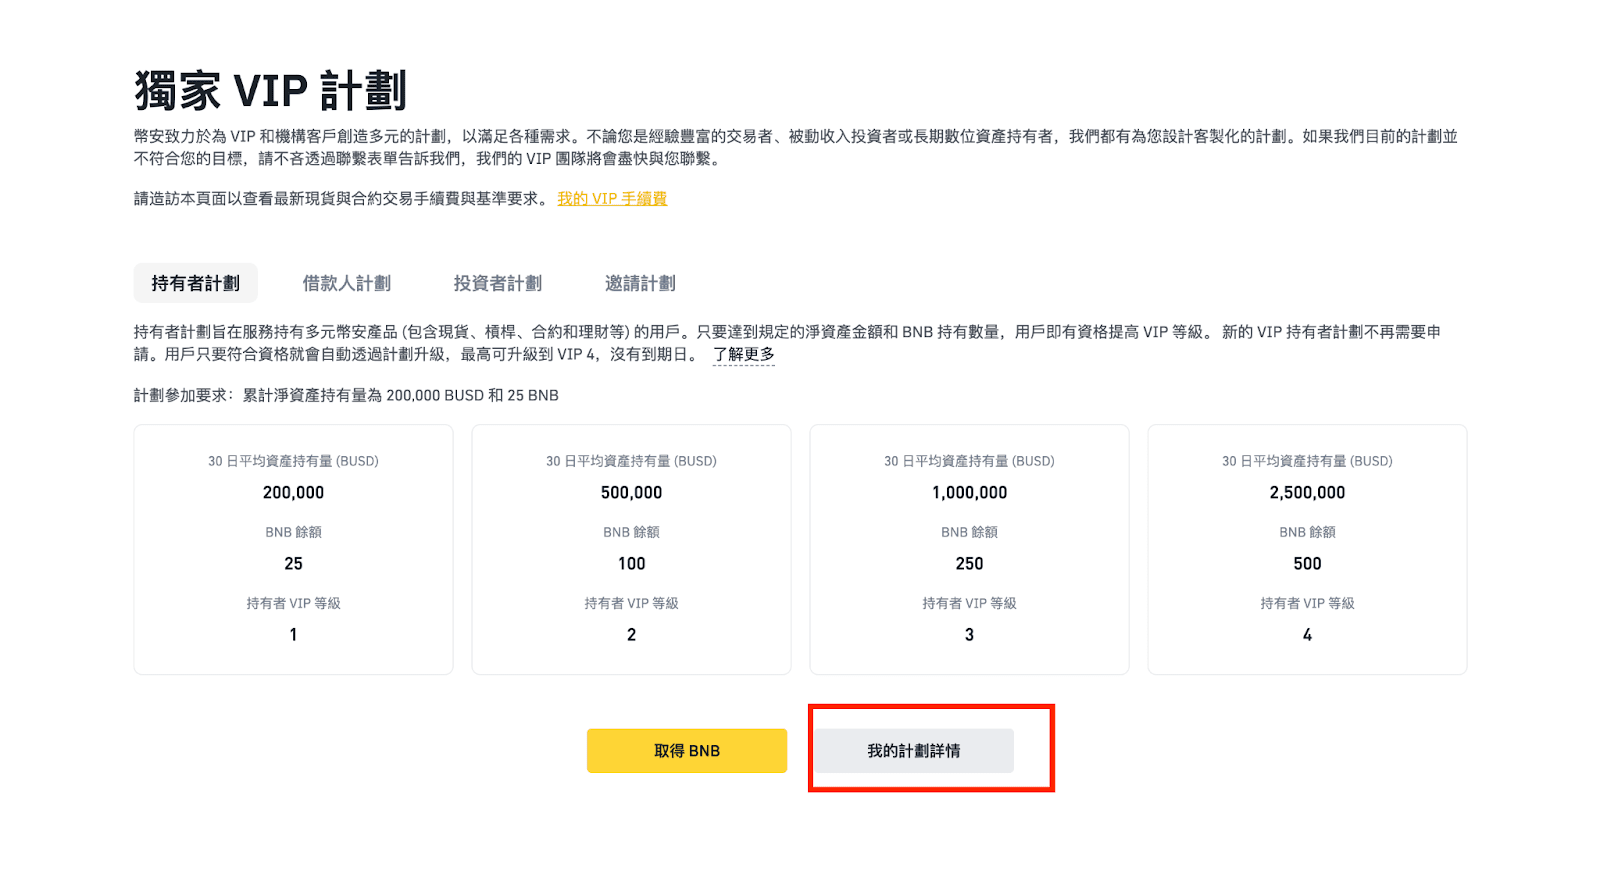Select the 200,000 BUSD holding value

tap(293, 492)
